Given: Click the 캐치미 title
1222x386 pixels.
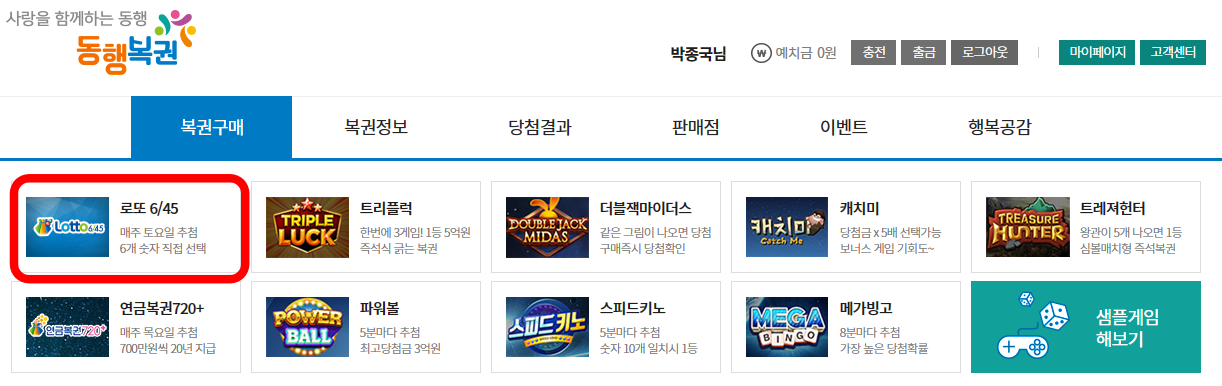Looking at the screenshot, I should (860, 208).
